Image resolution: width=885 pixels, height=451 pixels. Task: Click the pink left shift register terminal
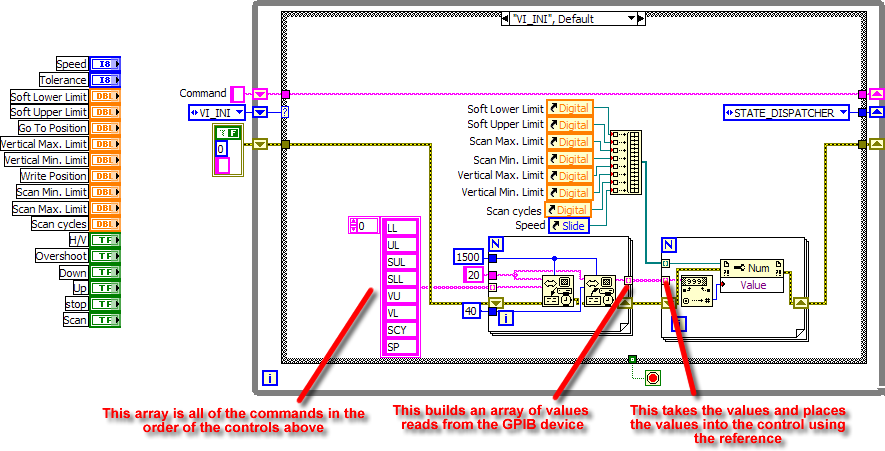point(260,94)
